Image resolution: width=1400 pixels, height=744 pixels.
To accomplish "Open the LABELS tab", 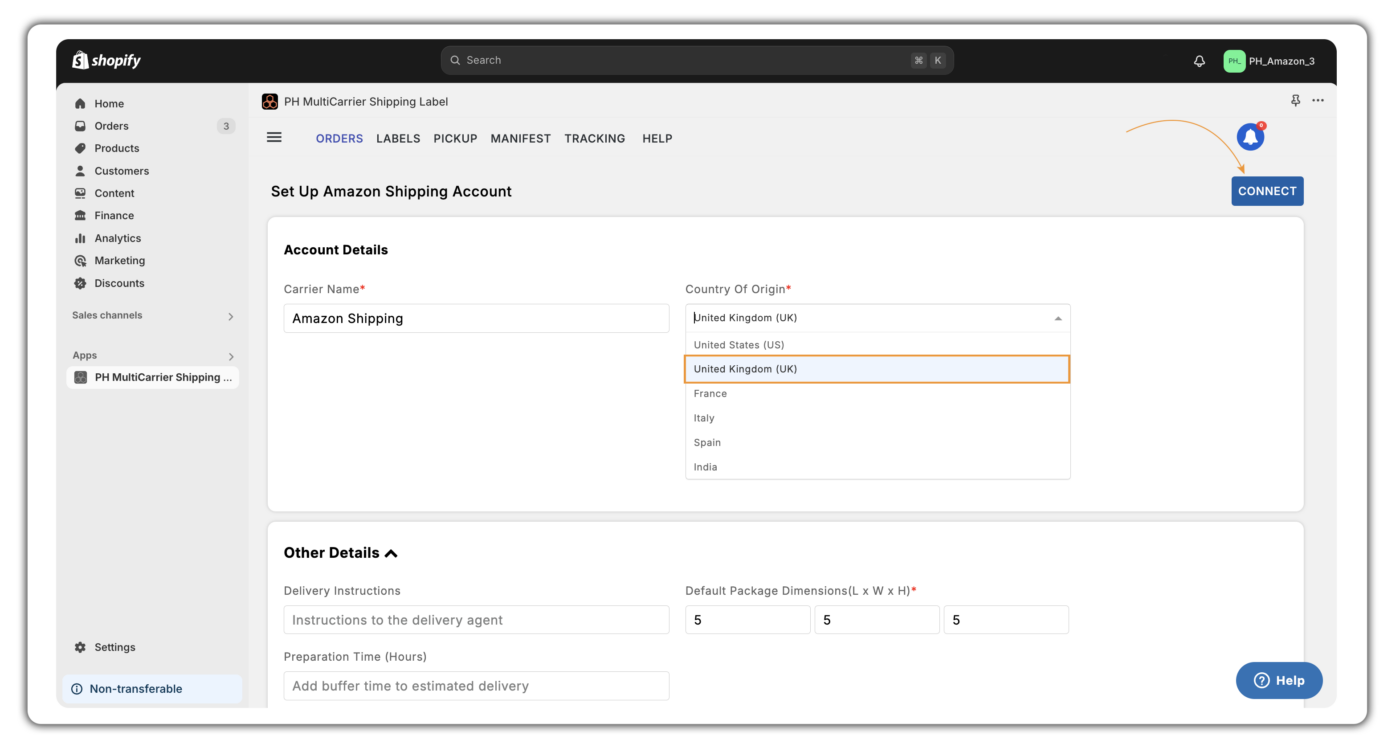I will pos(398,138).
